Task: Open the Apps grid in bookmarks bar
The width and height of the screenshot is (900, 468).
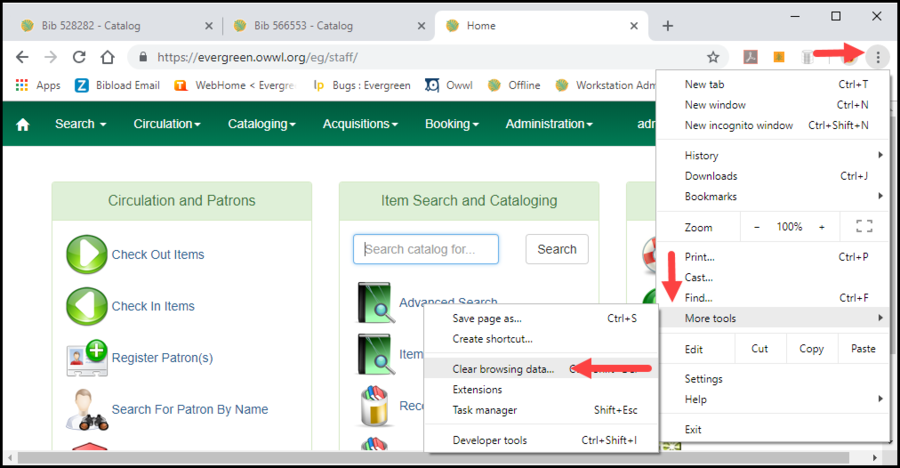Action: [38, 85]
